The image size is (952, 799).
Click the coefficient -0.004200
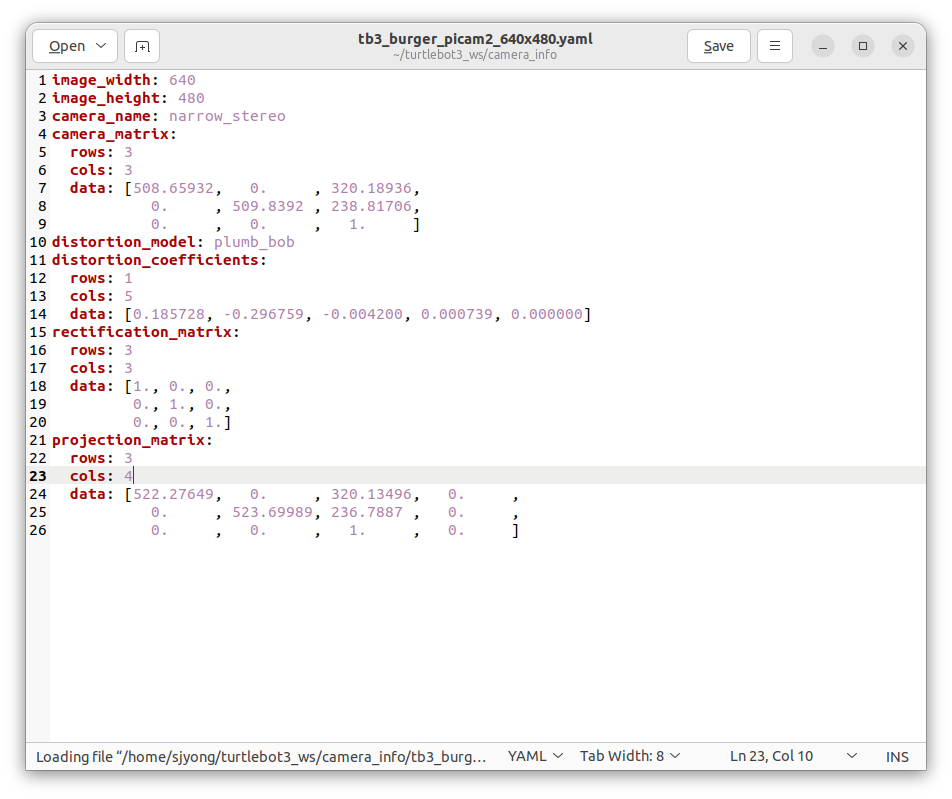pos(362,314)
